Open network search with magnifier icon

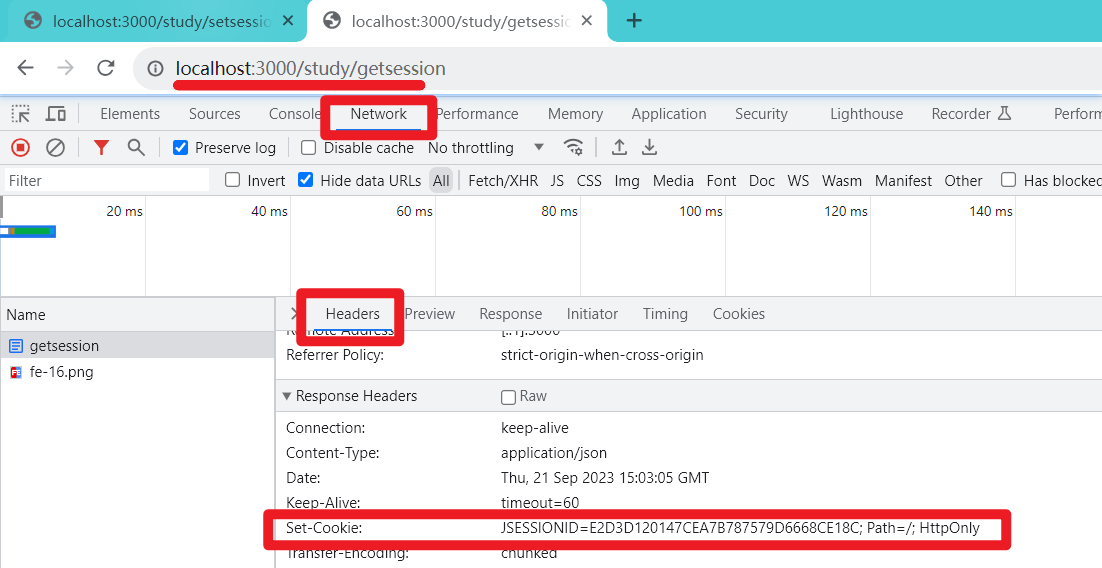pyautogui.click(x=136, y=148)
